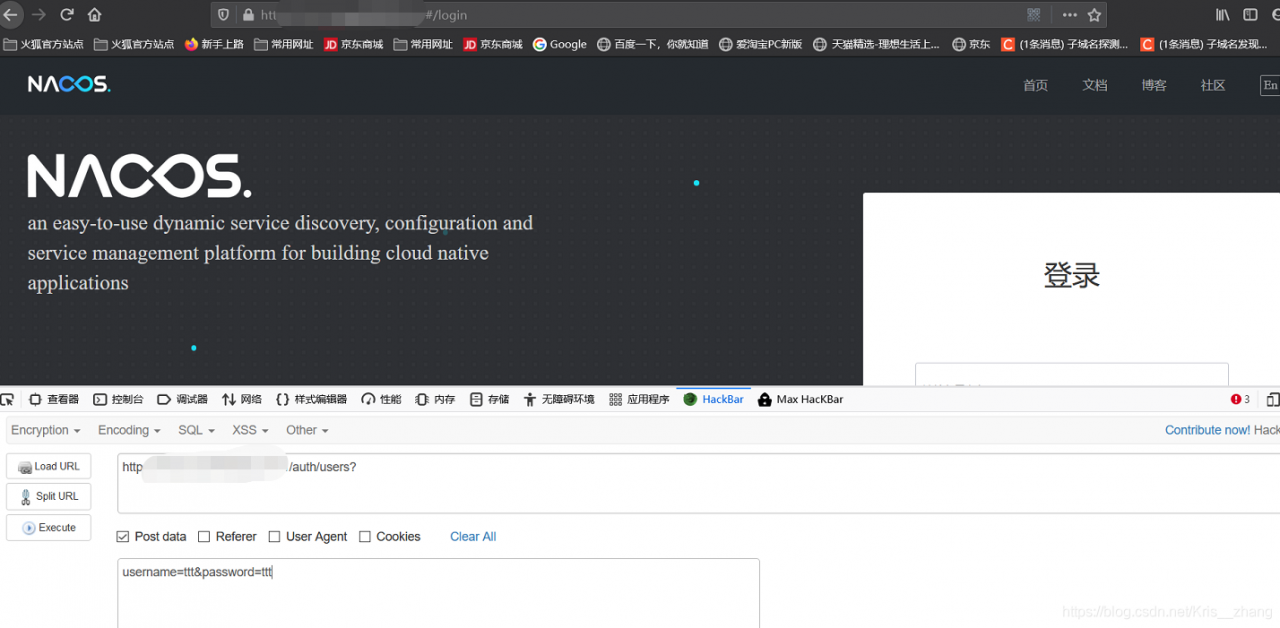
Task: Switch site language with En button
Action: [1270, 85]
